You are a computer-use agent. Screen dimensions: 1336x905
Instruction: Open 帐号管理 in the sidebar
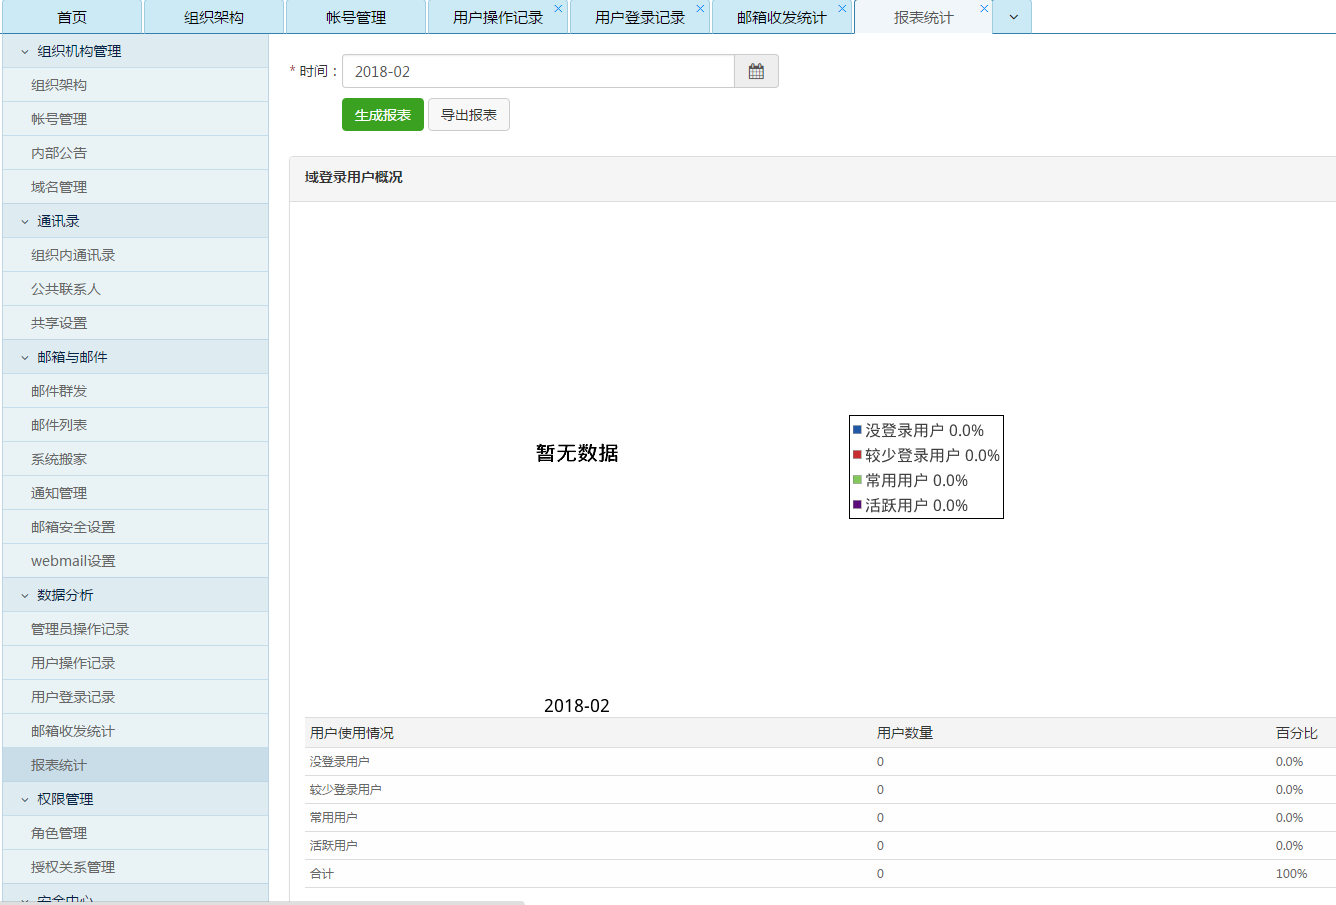click(135, 119)
